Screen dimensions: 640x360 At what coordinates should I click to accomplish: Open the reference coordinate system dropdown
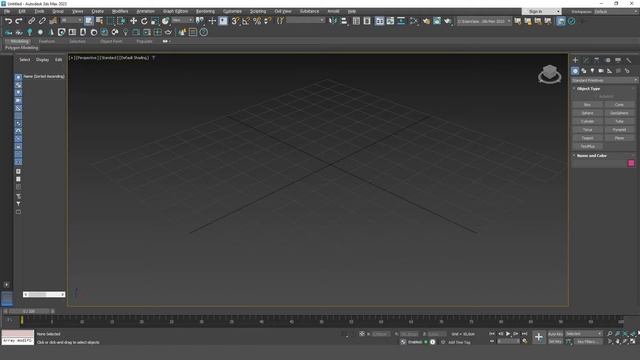point(182,20)
